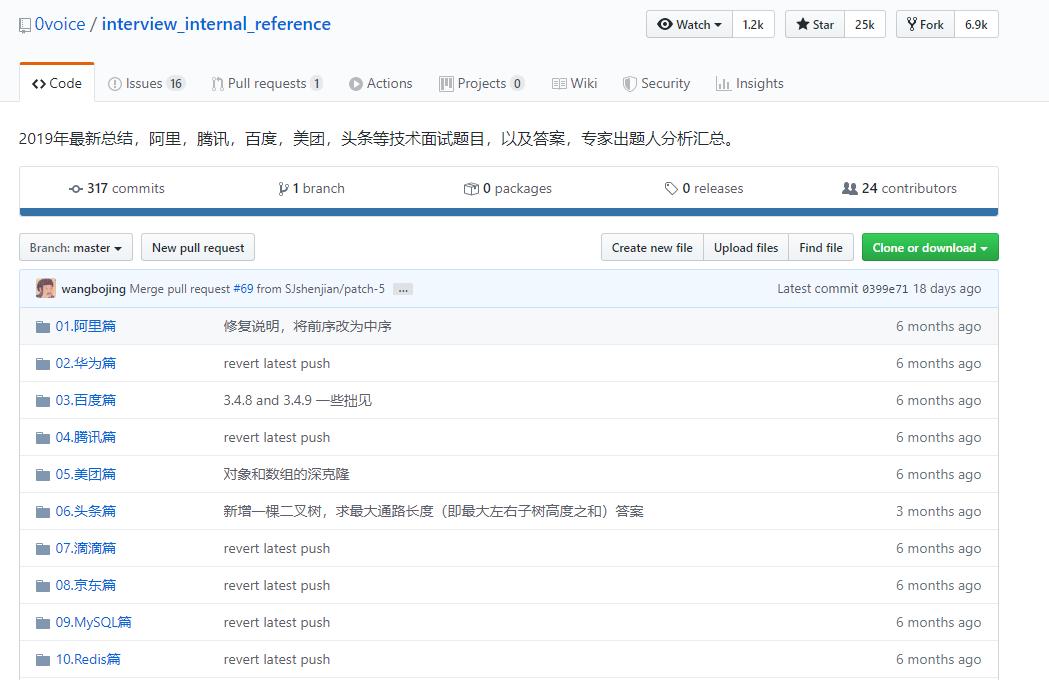Open the Branch: master selector
The image size is (1049, 680).
click(x=75, y=247)
